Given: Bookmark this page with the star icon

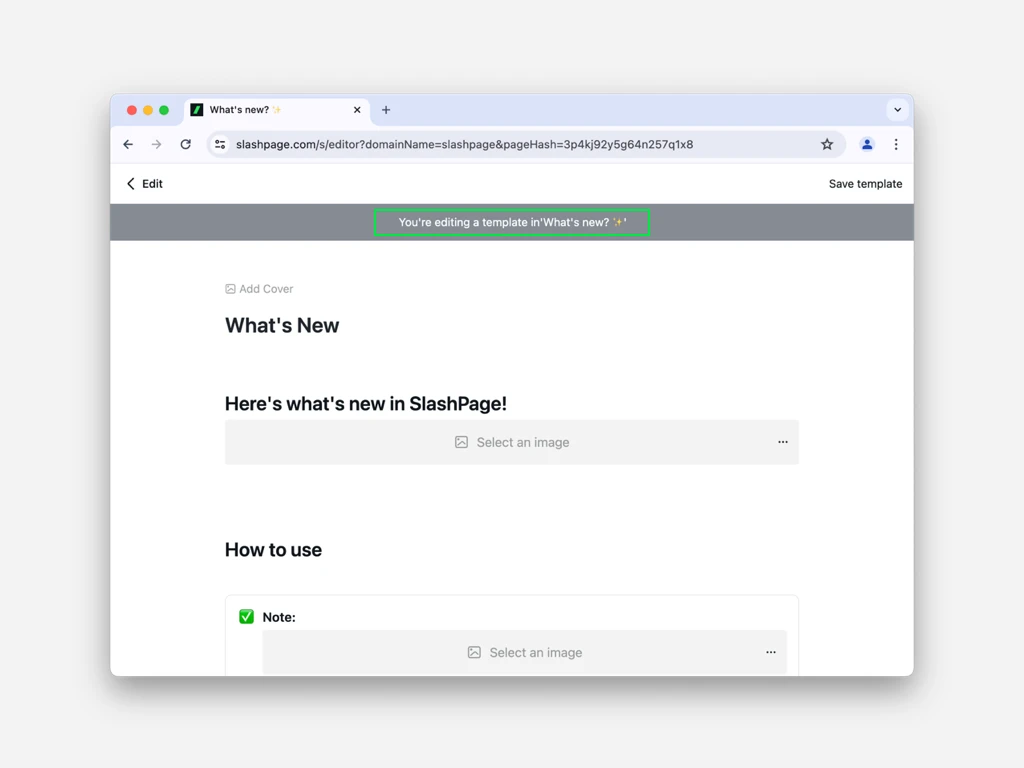Looking at the screenshot, I should 827,144.
